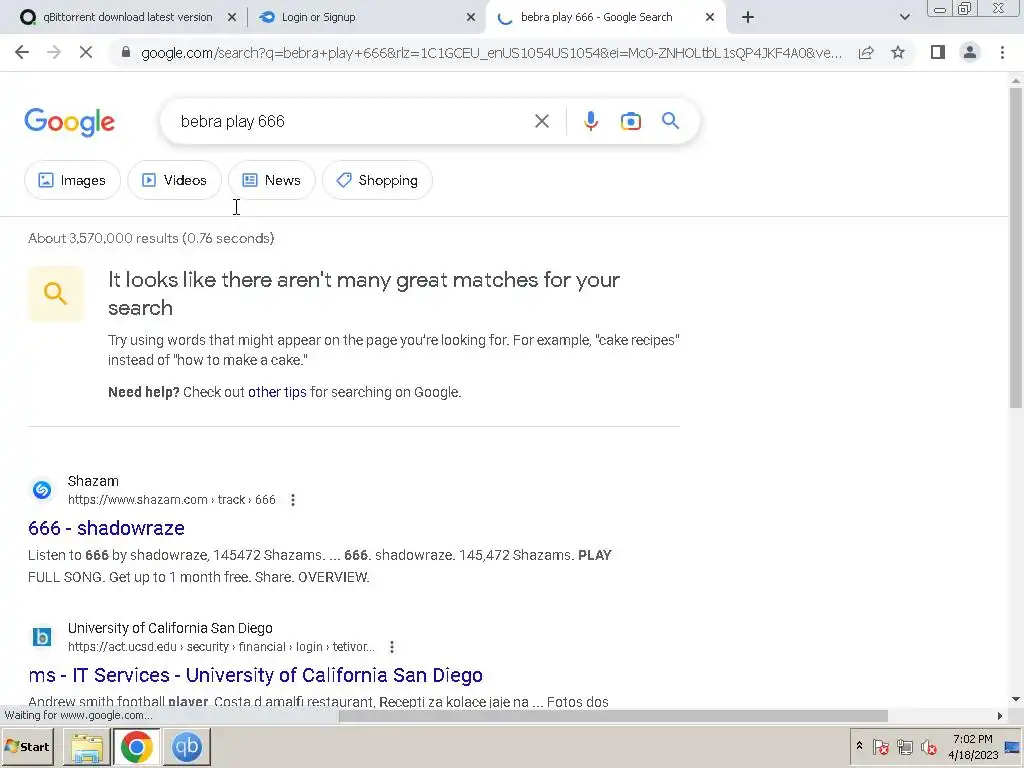The height and width of the screenshot is (768, 1024).
Task: Filter results by News
Action: (272, 180)
